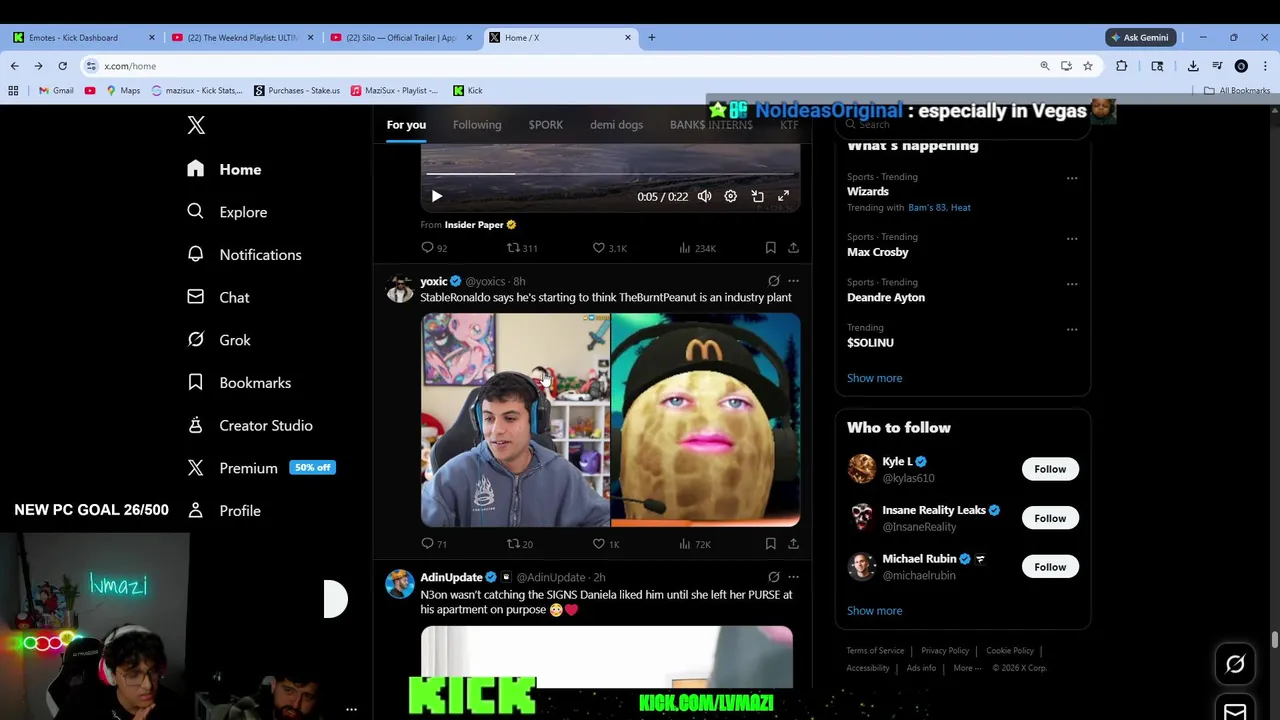Switch to the $PORK tab
Image resolution: width=1280 pixels, height=720 pixels.
(546, 125)
